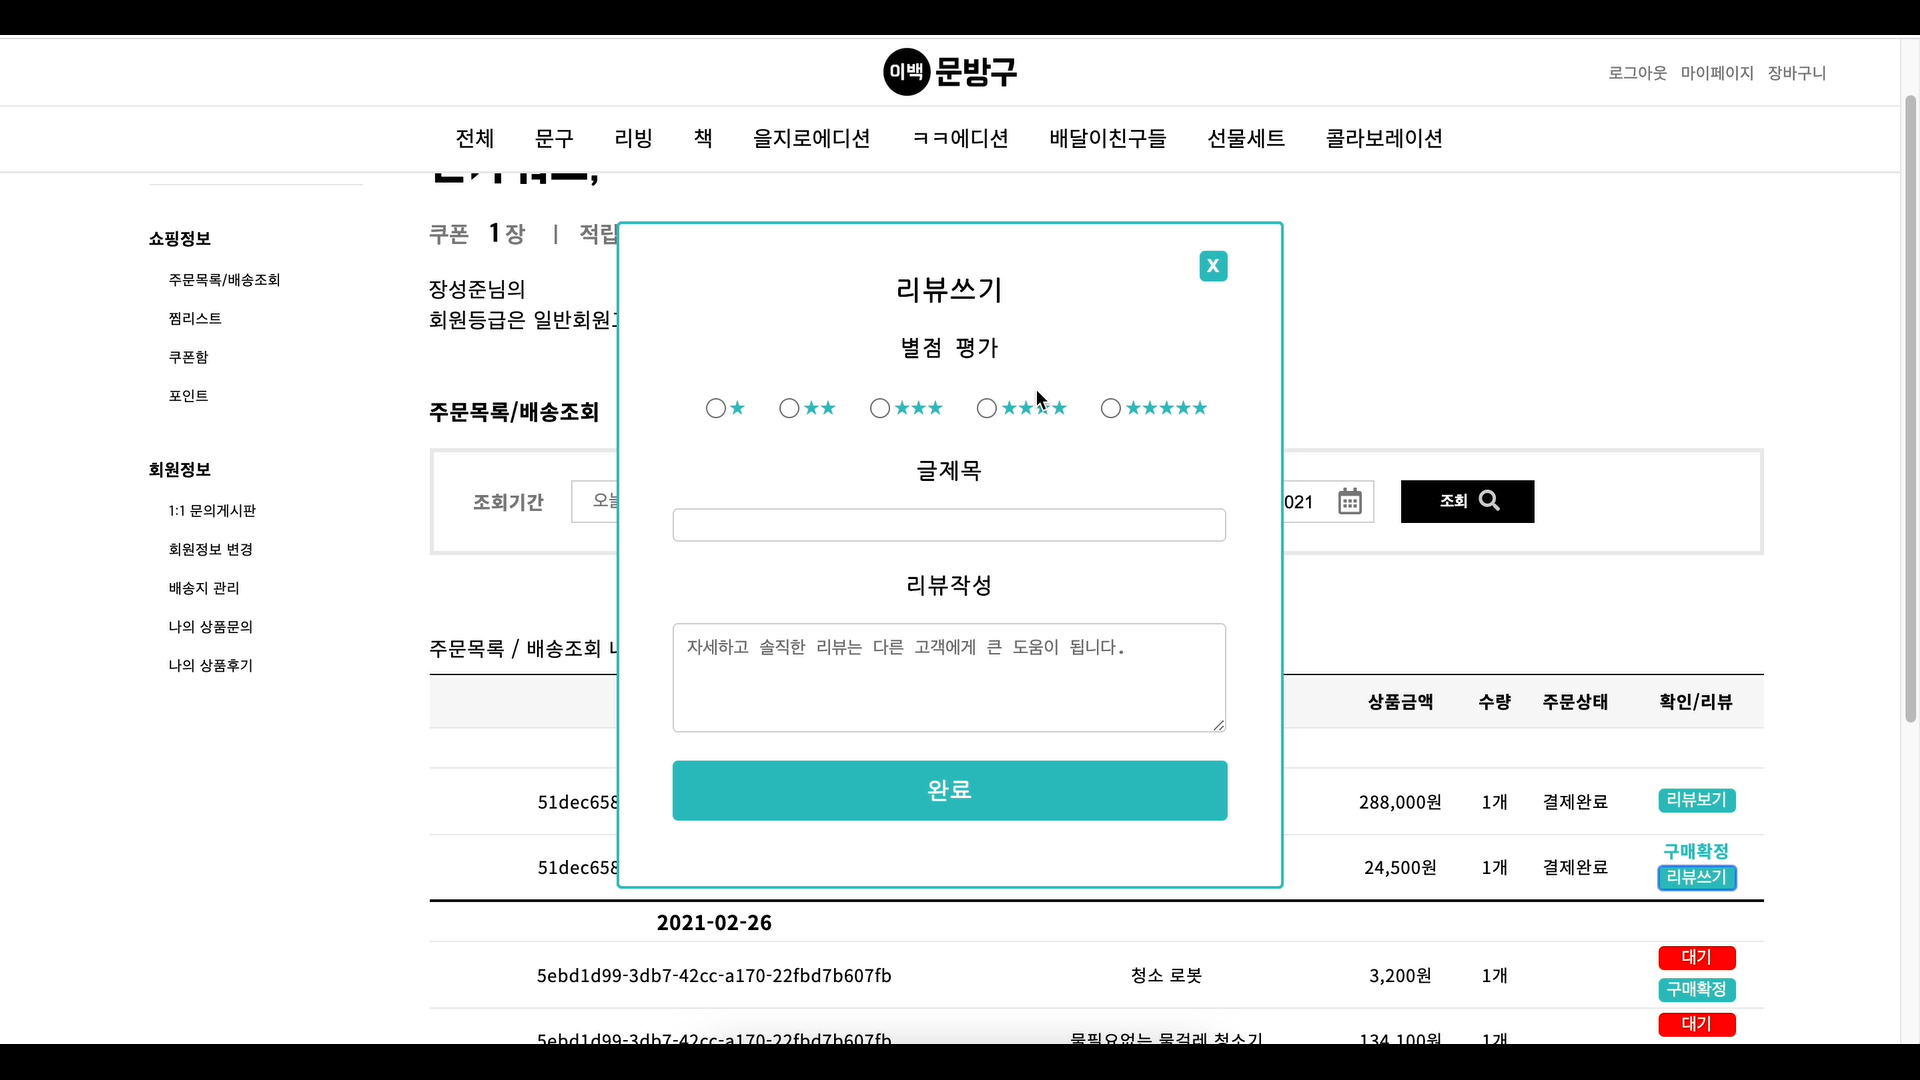Click the magnifier 조회 search button
Viewport: 1920px width, 1080px height.
click(x=1467, y=501)
